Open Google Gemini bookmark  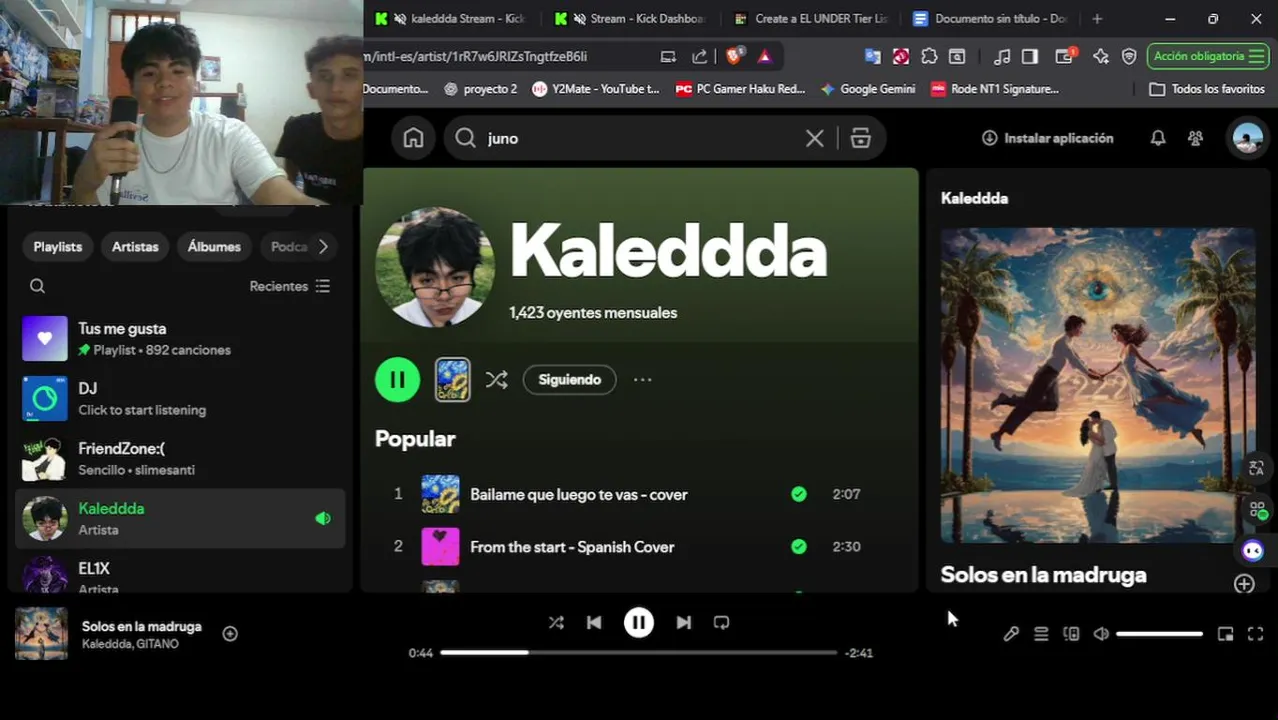click(867, 89)
